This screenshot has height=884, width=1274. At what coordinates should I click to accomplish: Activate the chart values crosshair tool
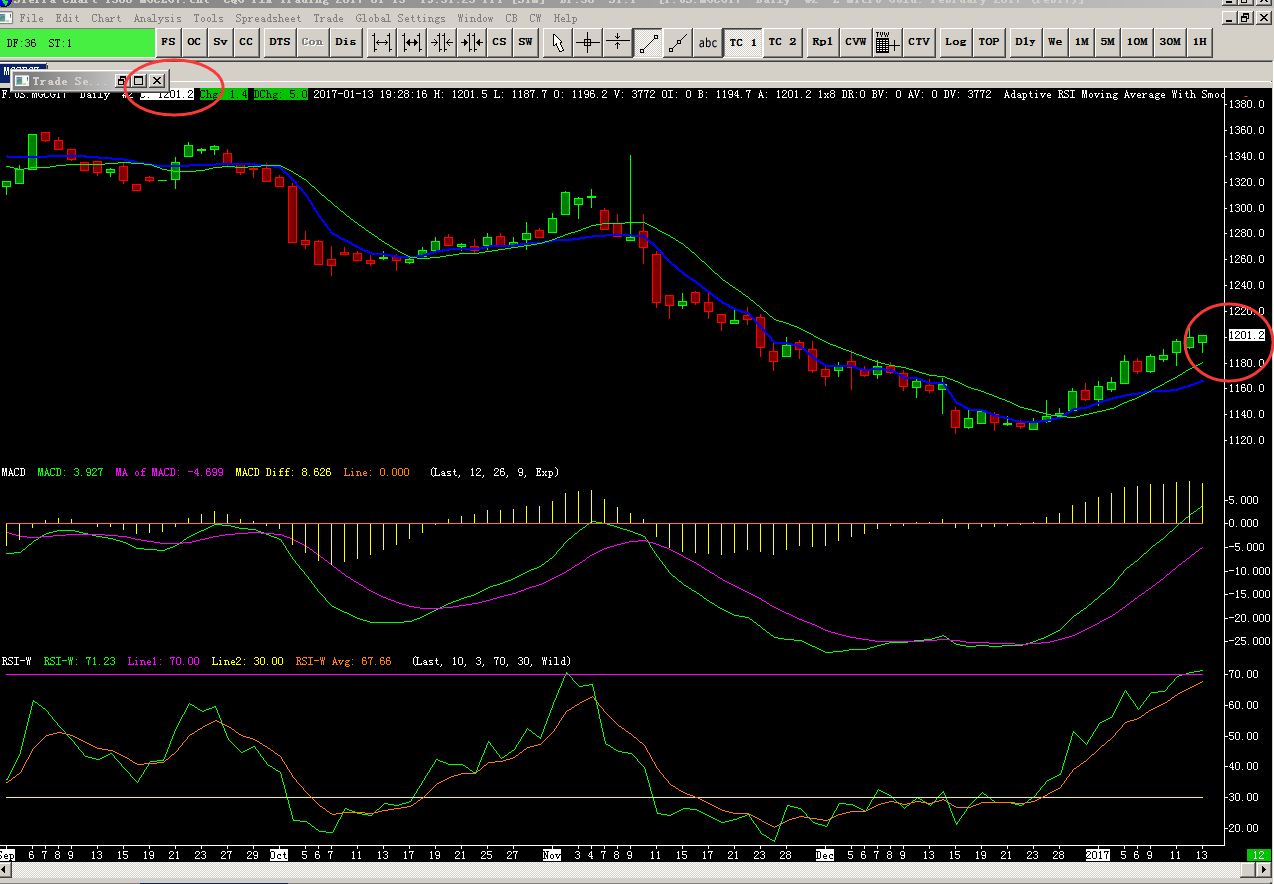tap(588, 42)
